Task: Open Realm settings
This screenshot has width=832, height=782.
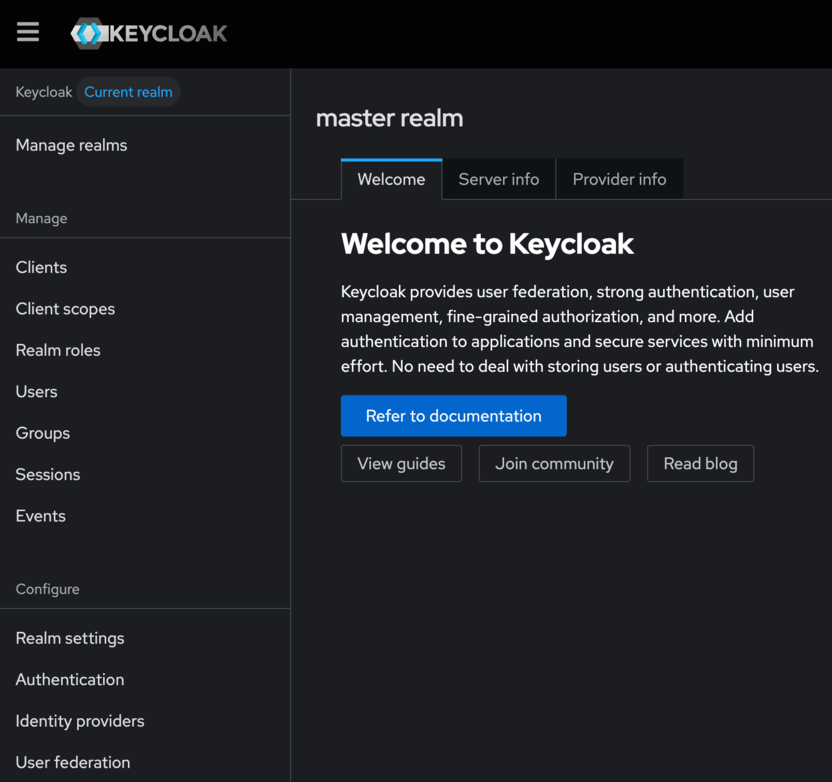Action: [x=70, y=638]
